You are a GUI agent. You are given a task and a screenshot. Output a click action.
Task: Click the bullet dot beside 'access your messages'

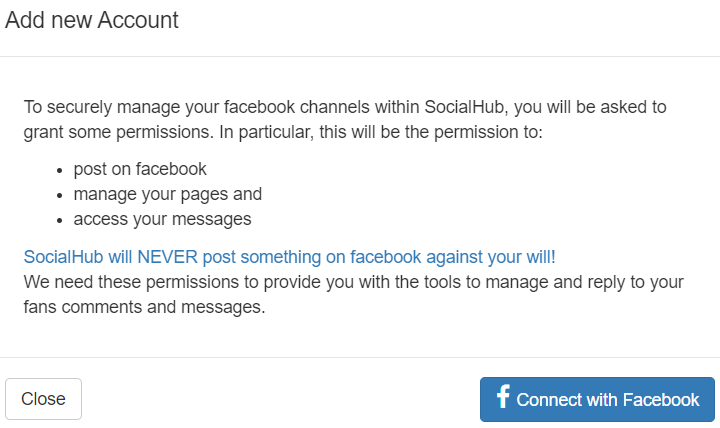click(x=60, y=221)
